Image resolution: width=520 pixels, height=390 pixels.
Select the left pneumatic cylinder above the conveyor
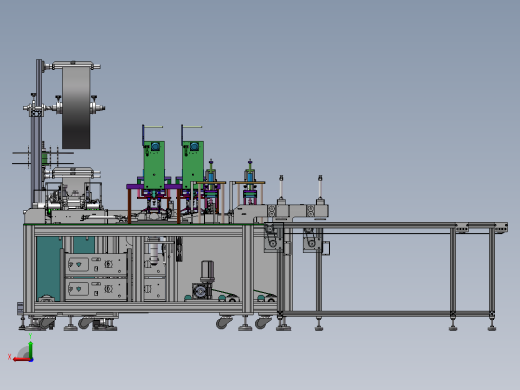coord(281,190)
